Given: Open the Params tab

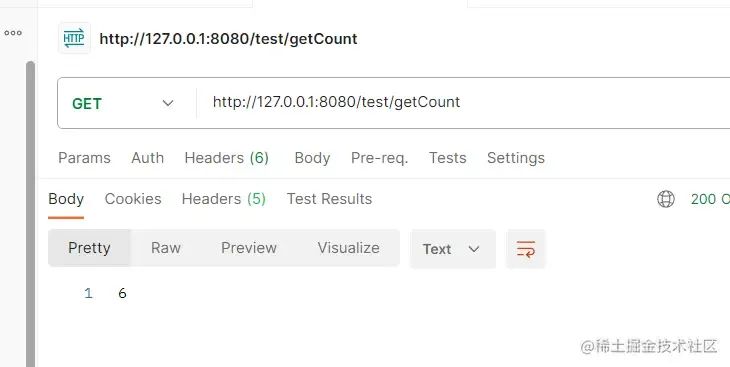Looking at the screenshot, I should tap(84, 158).
